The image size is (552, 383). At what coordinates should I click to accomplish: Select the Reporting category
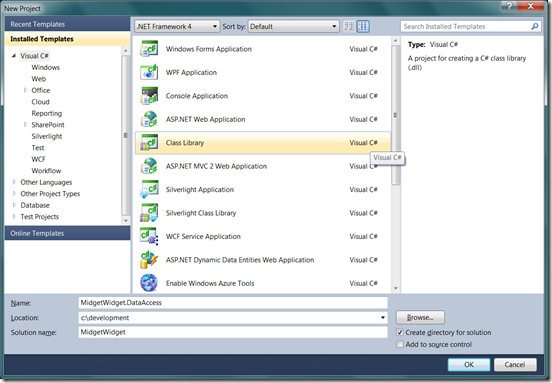[46, 113]
